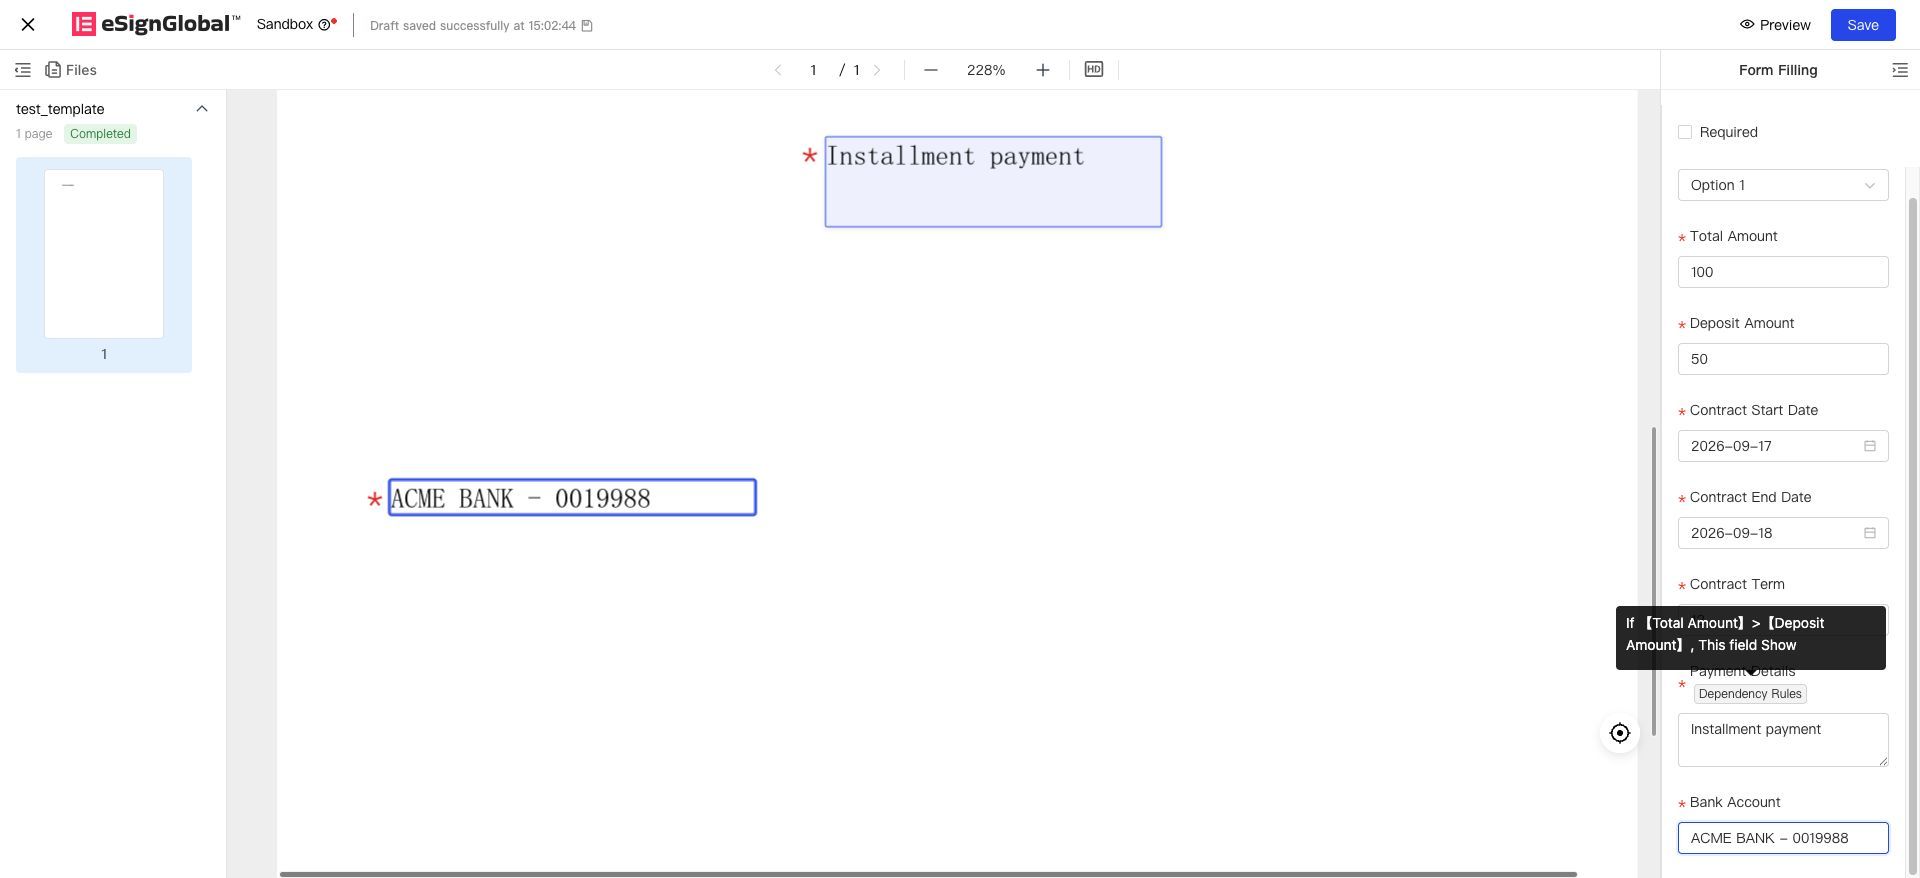Click the draft saved disk icon

coord(587,26)
